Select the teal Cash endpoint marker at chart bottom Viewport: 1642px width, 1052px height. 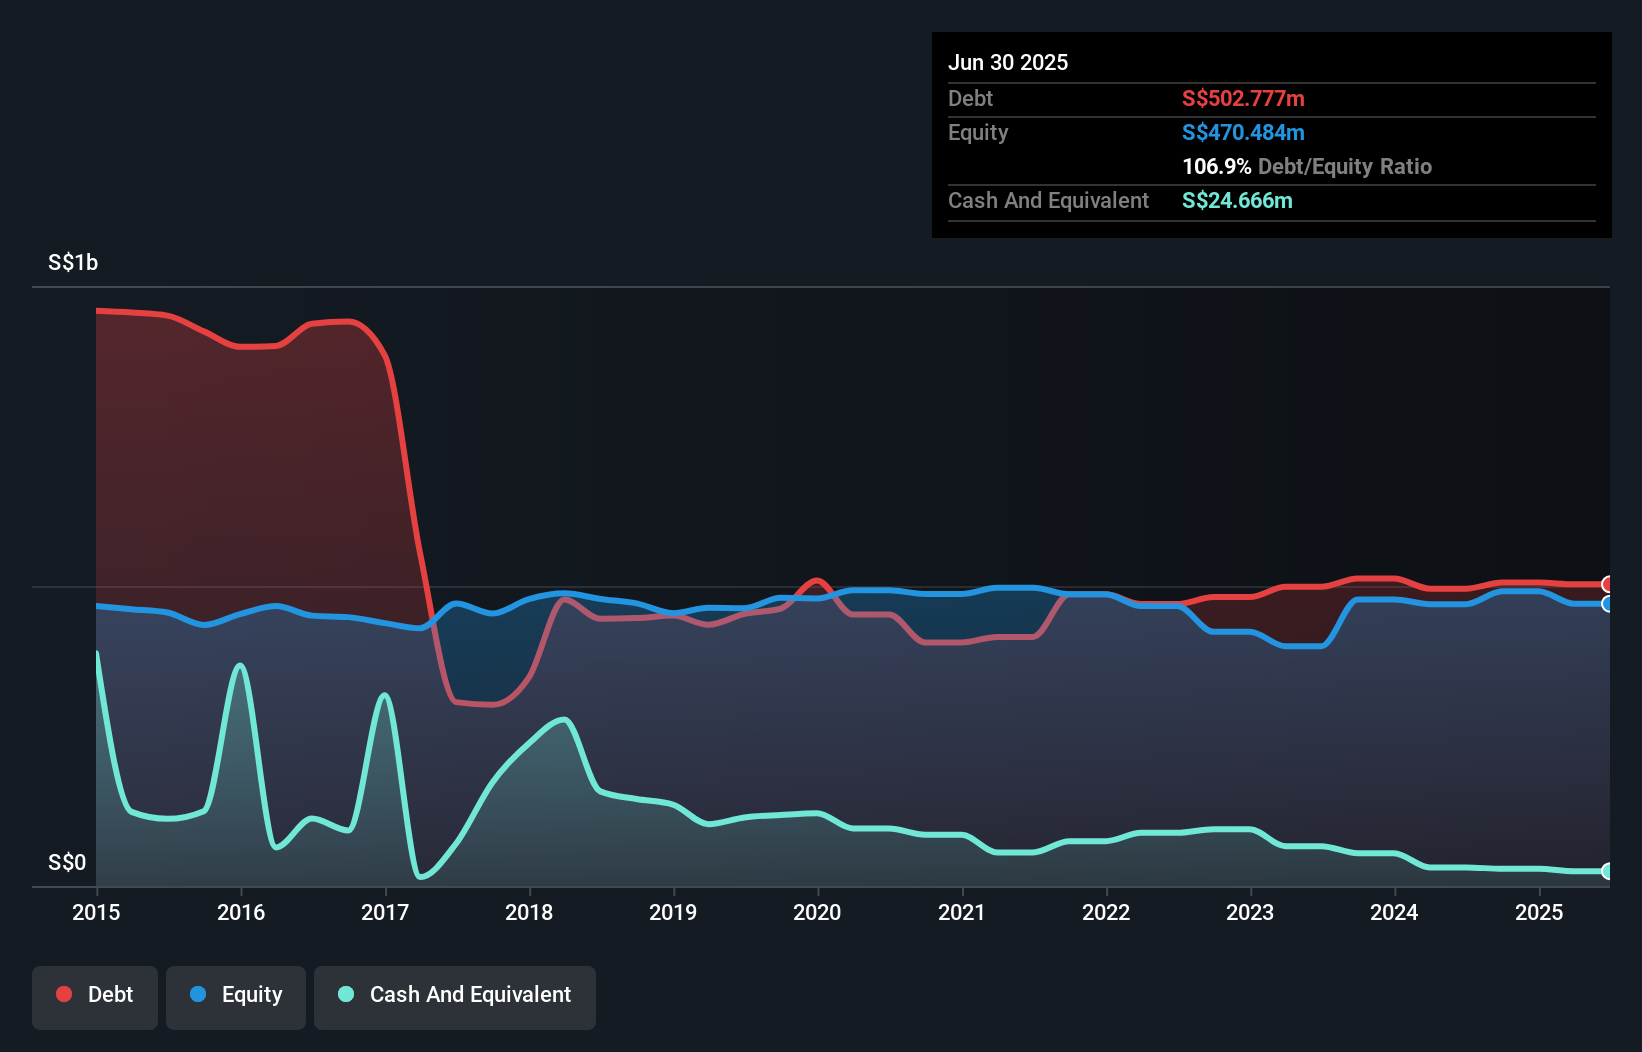(1607, 870)
